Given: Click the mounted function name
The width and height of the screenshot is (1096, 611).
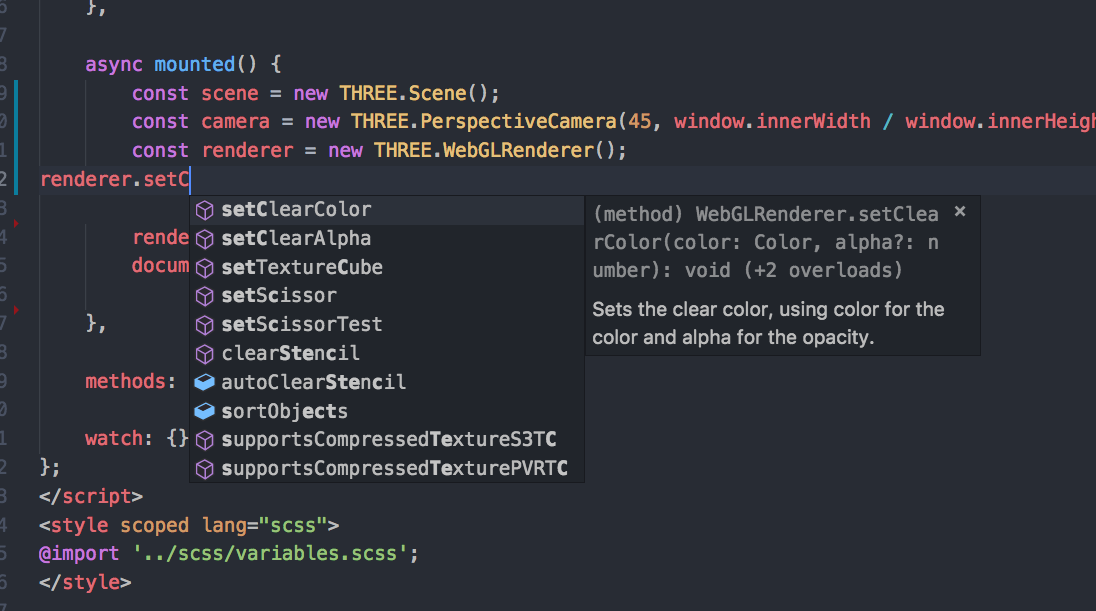Looking at the screenshot, I should (x=196, y=63).
